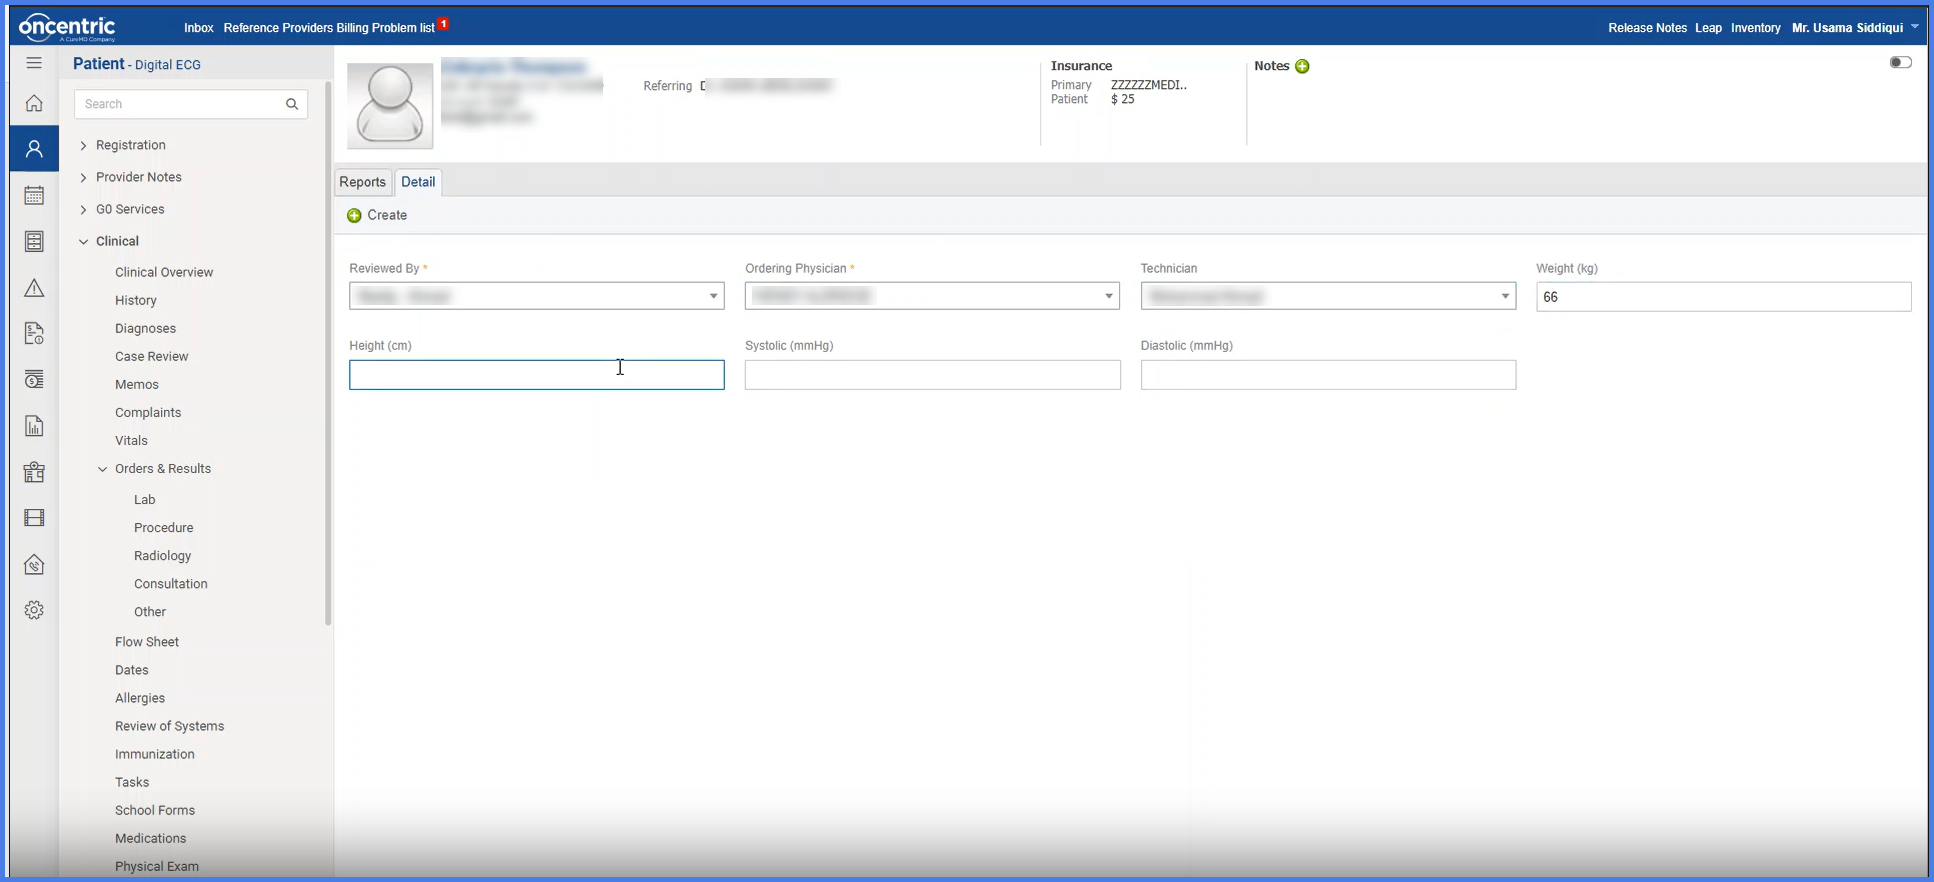This screenshot has height=882, width=1934.
Task: Open the Release Notes link
Action: click(x=1647, y=28)
